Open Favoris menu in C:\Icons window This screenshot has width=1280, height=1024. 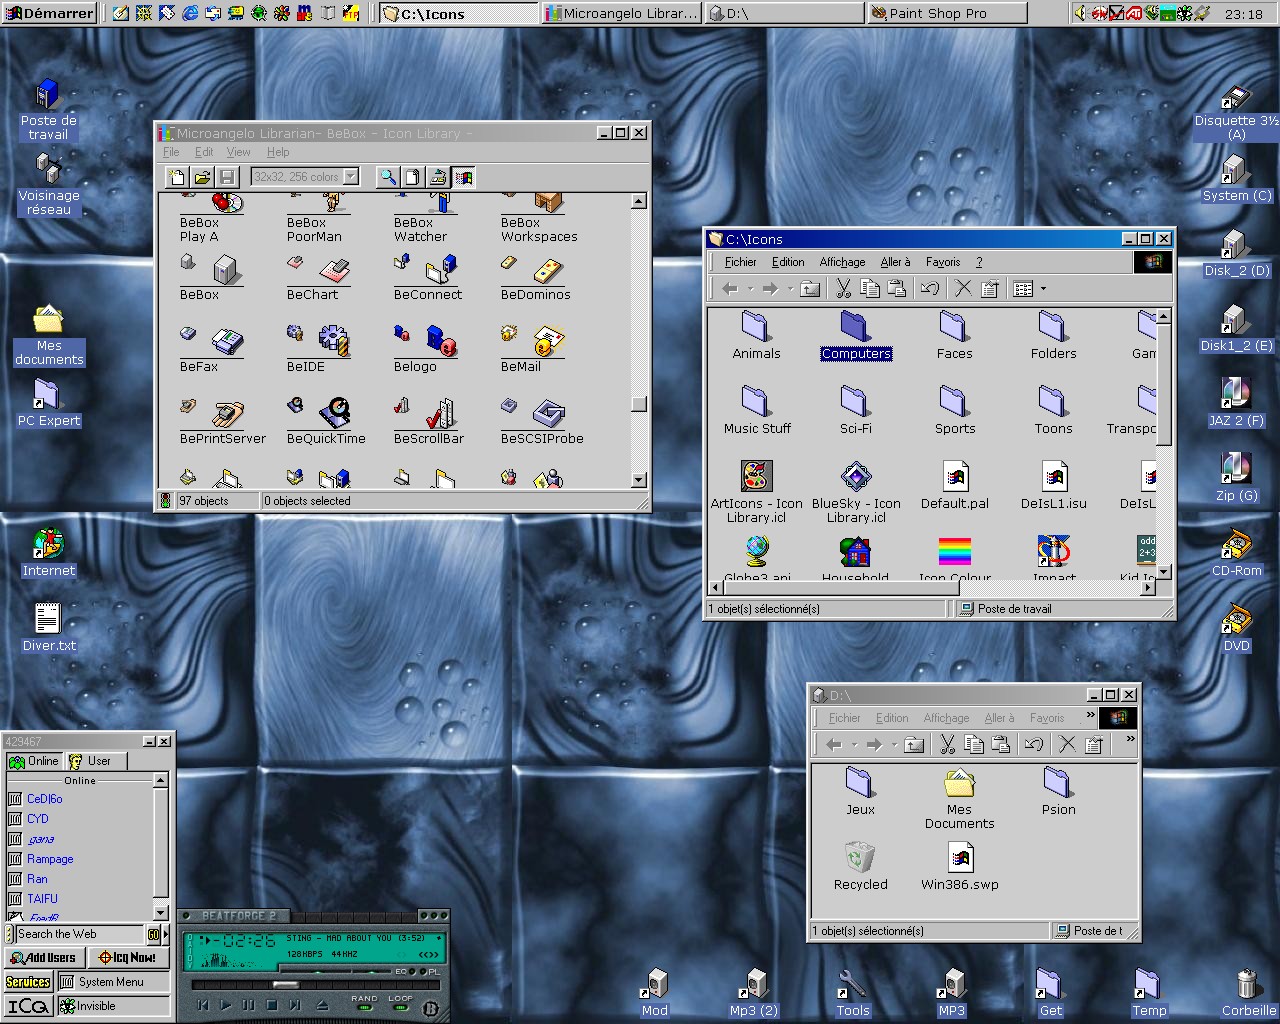coord(942,262)
